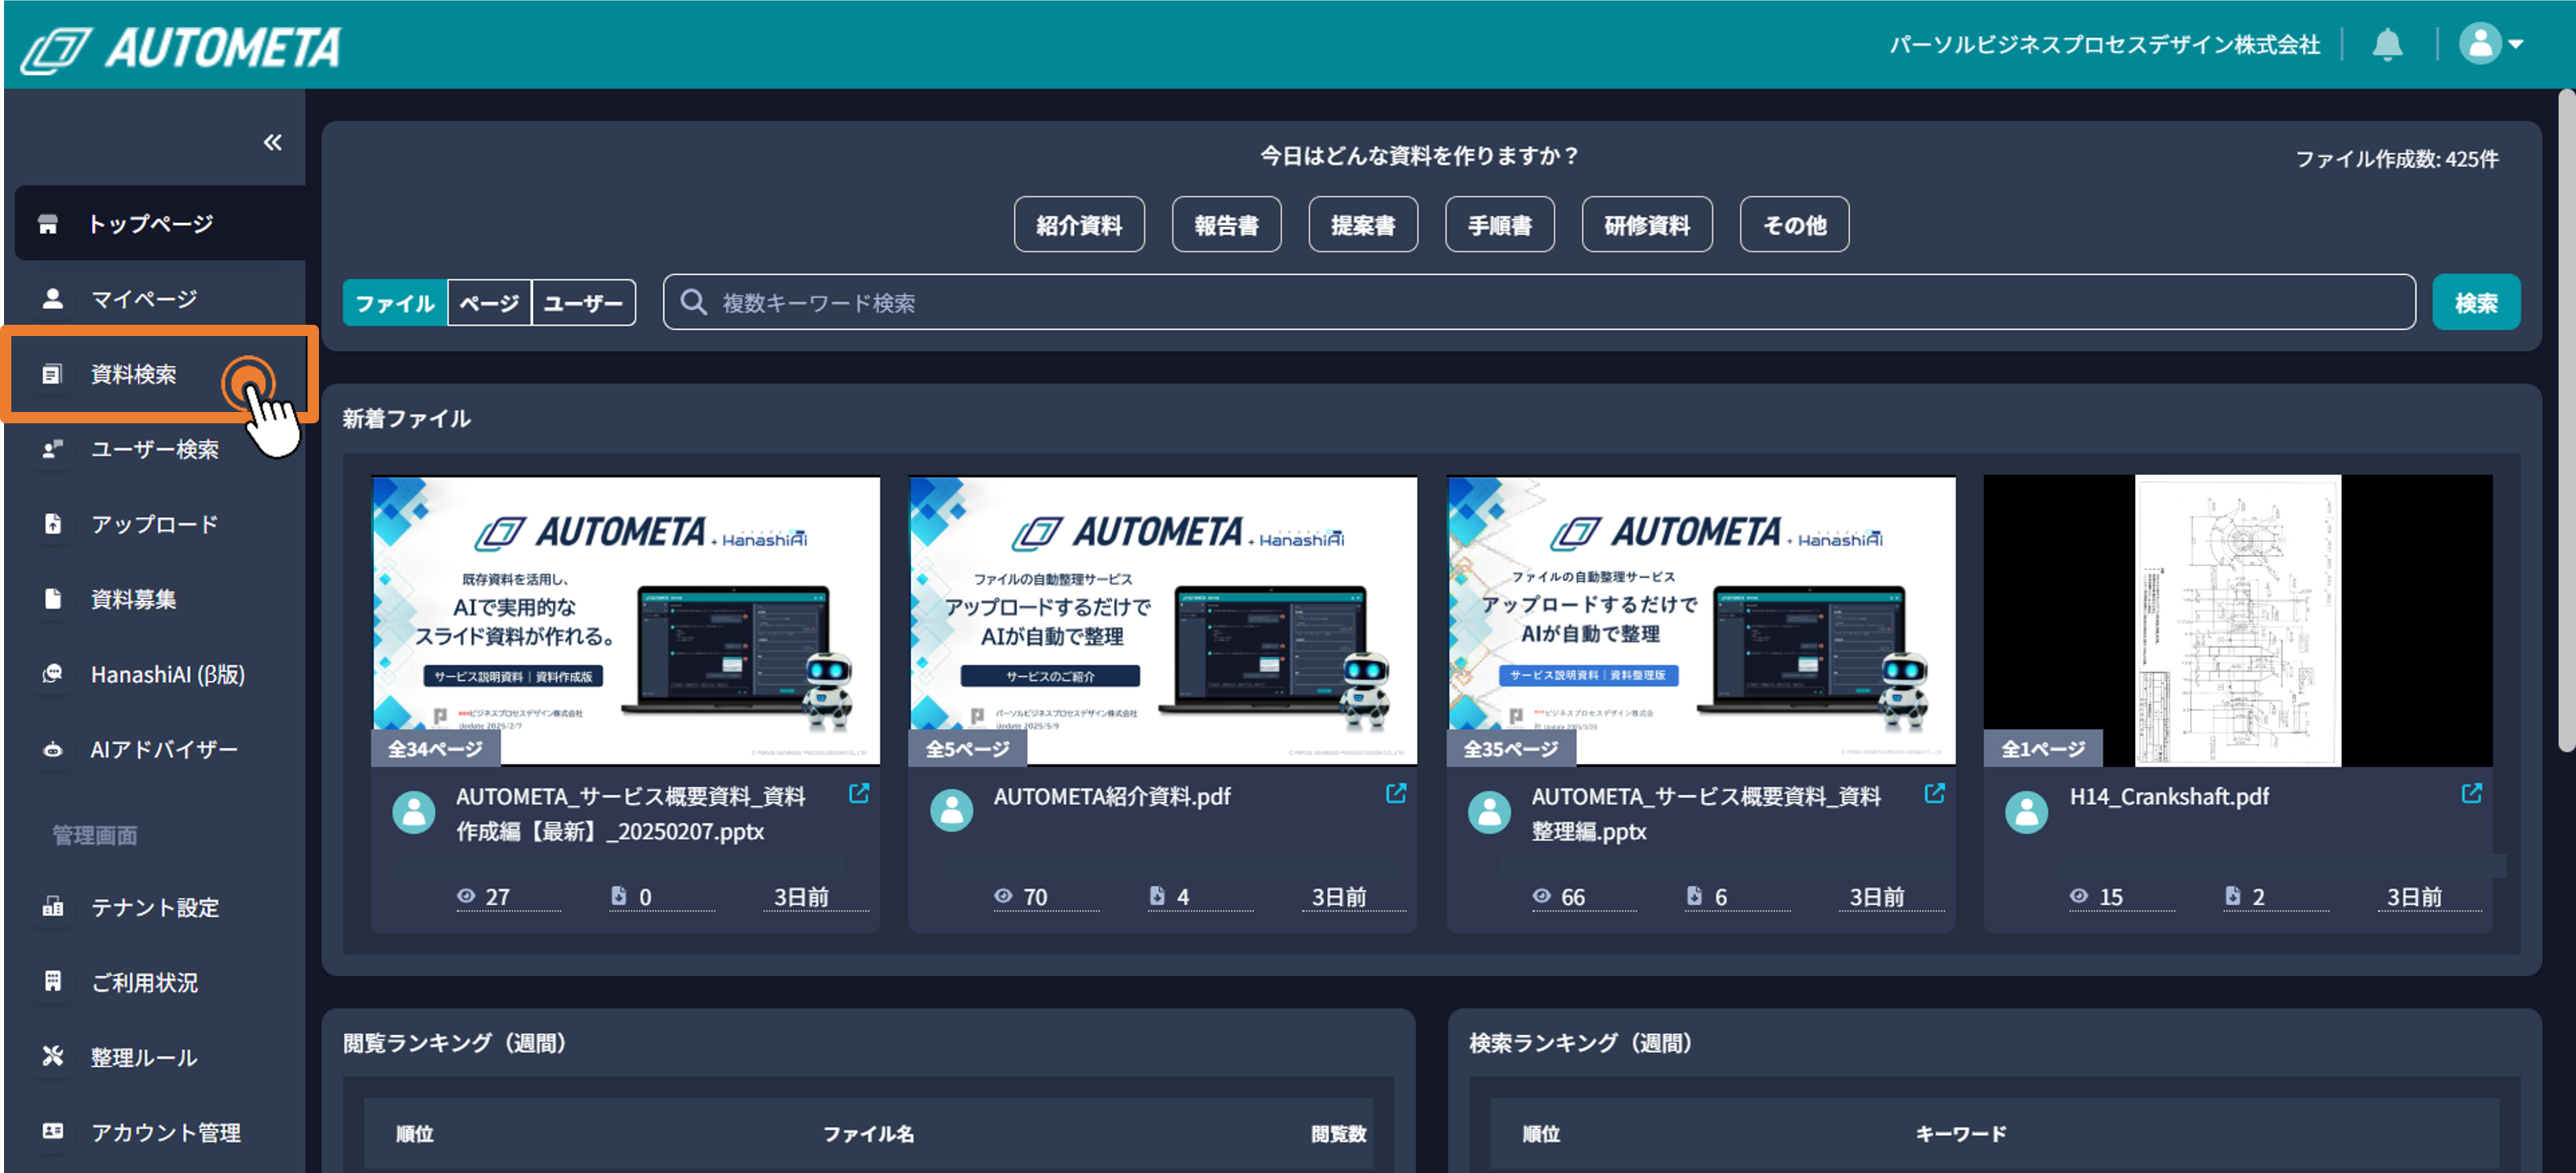Image resolution: width=2576 pixels, height=1173 pixels.
Task: Select the 研修資料 template button
Action: tap(1646, 225)
